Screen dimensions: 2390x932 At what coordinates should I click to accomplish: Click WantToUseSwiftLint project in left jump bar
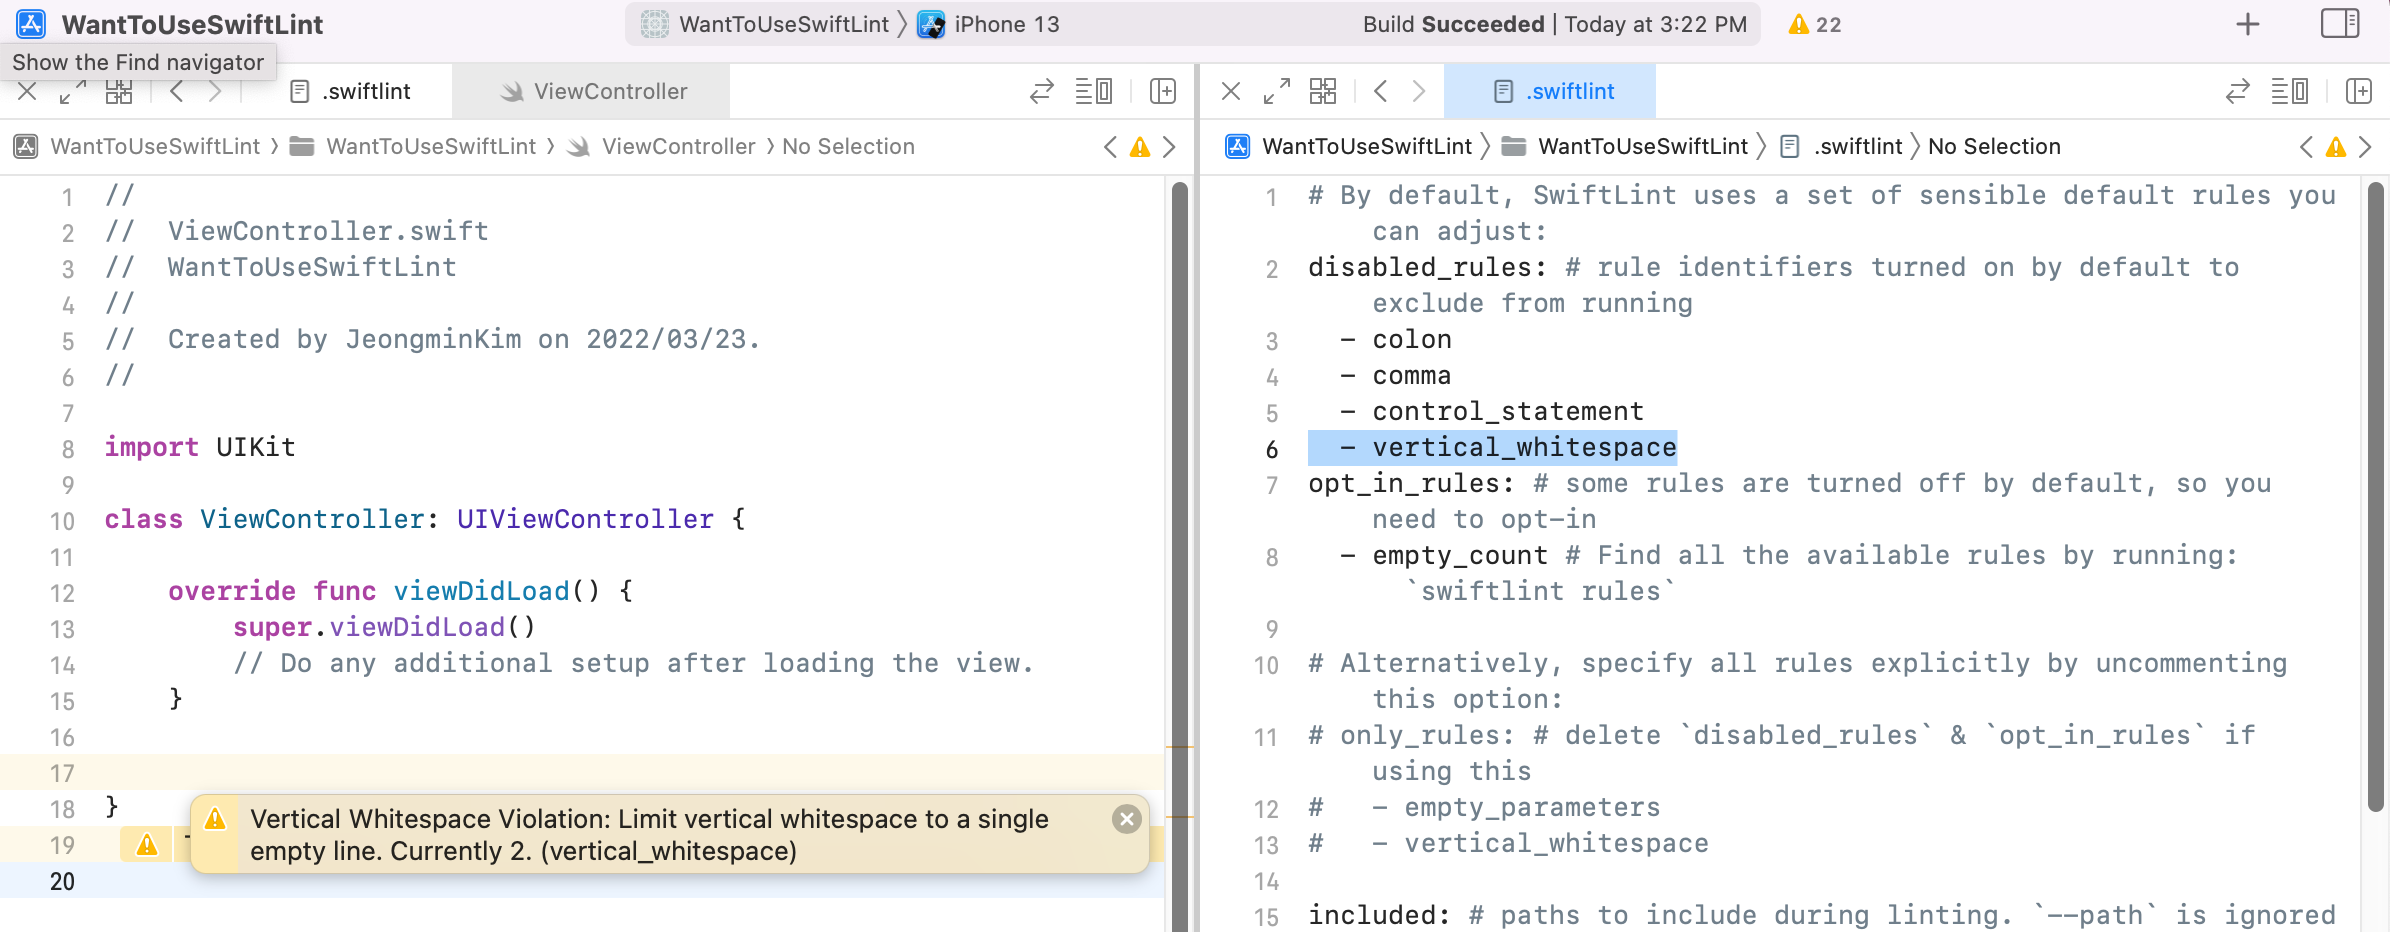[x=137, y=147]
